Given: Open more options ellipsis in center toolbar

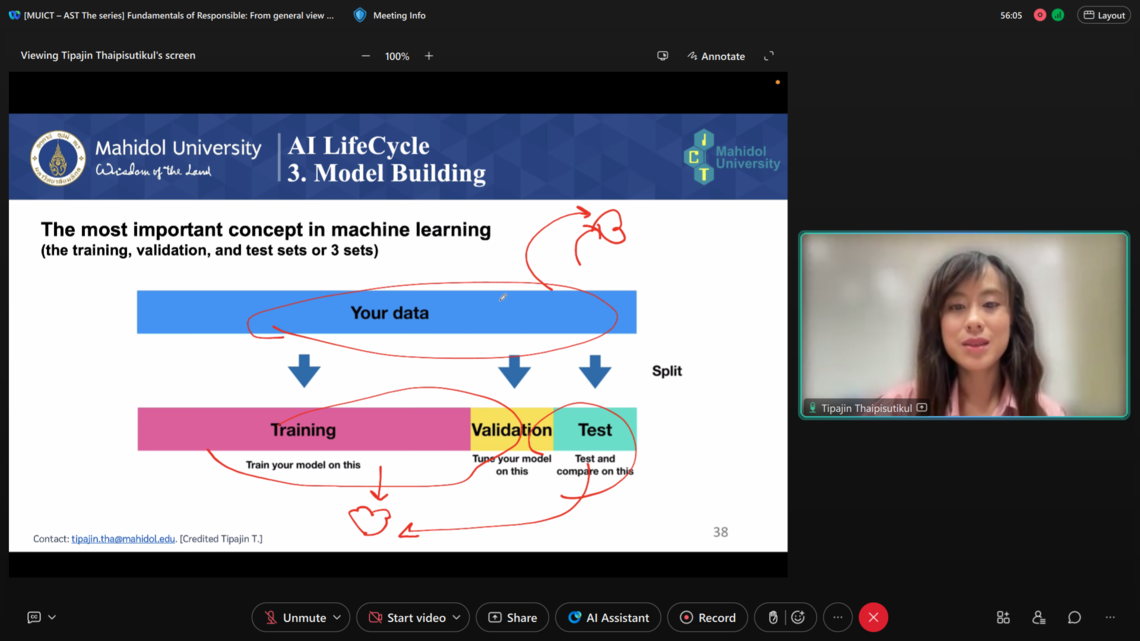Looking at the screenshot, I should pyautogui.click(x=838, y=618).
